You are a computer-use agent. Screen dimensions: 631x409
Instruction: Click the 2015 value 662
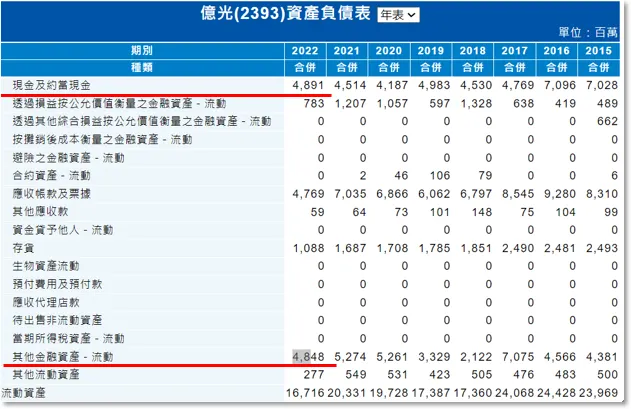click(x=607, y=121)
